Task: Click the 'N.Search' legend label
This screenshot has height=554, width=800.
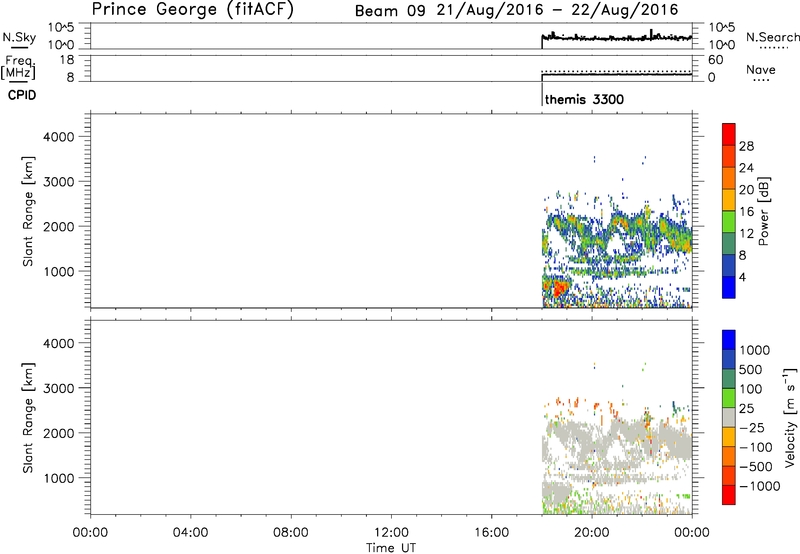Action: pos(772,37)
